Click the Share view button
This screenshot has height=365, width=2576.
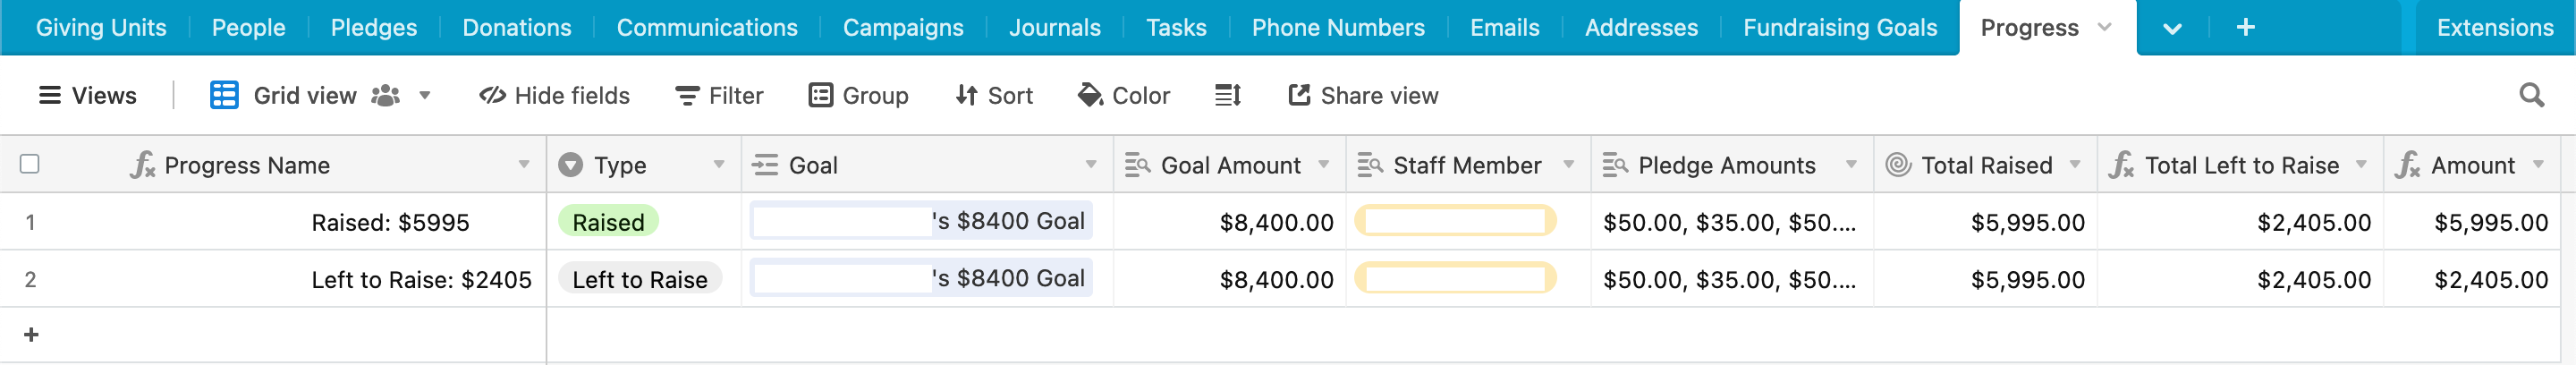1363,95
